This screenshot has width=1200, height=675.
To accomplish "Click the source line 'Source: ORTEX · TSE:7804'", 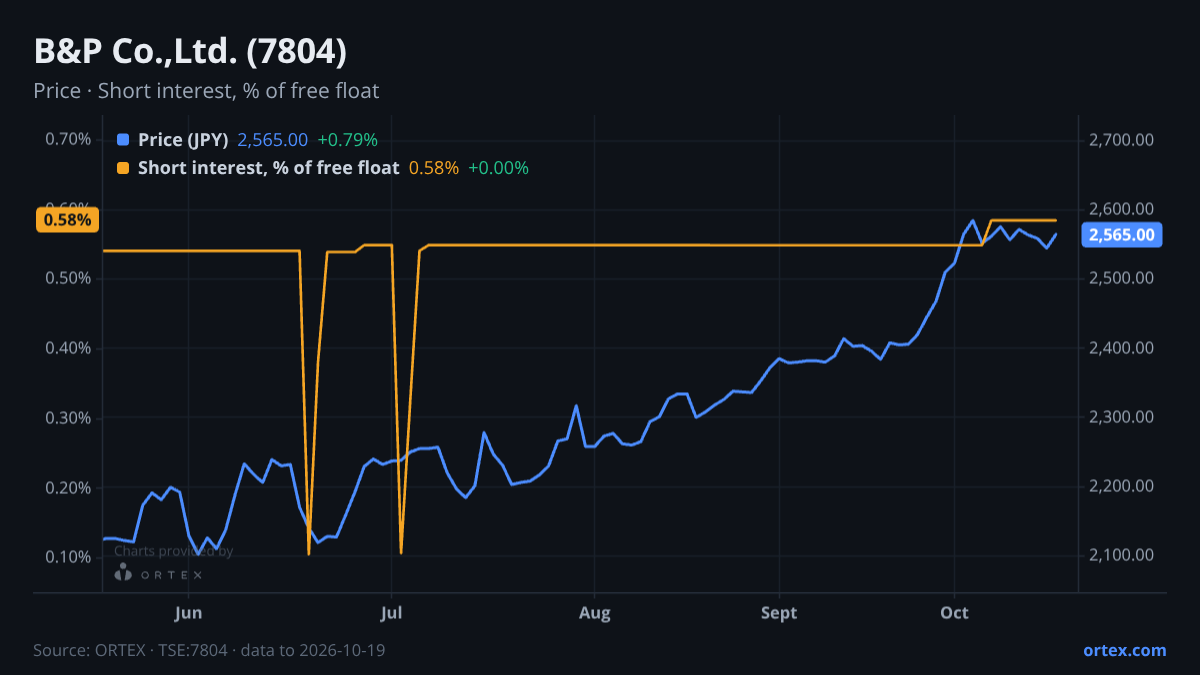I will [x=130, y=650].
